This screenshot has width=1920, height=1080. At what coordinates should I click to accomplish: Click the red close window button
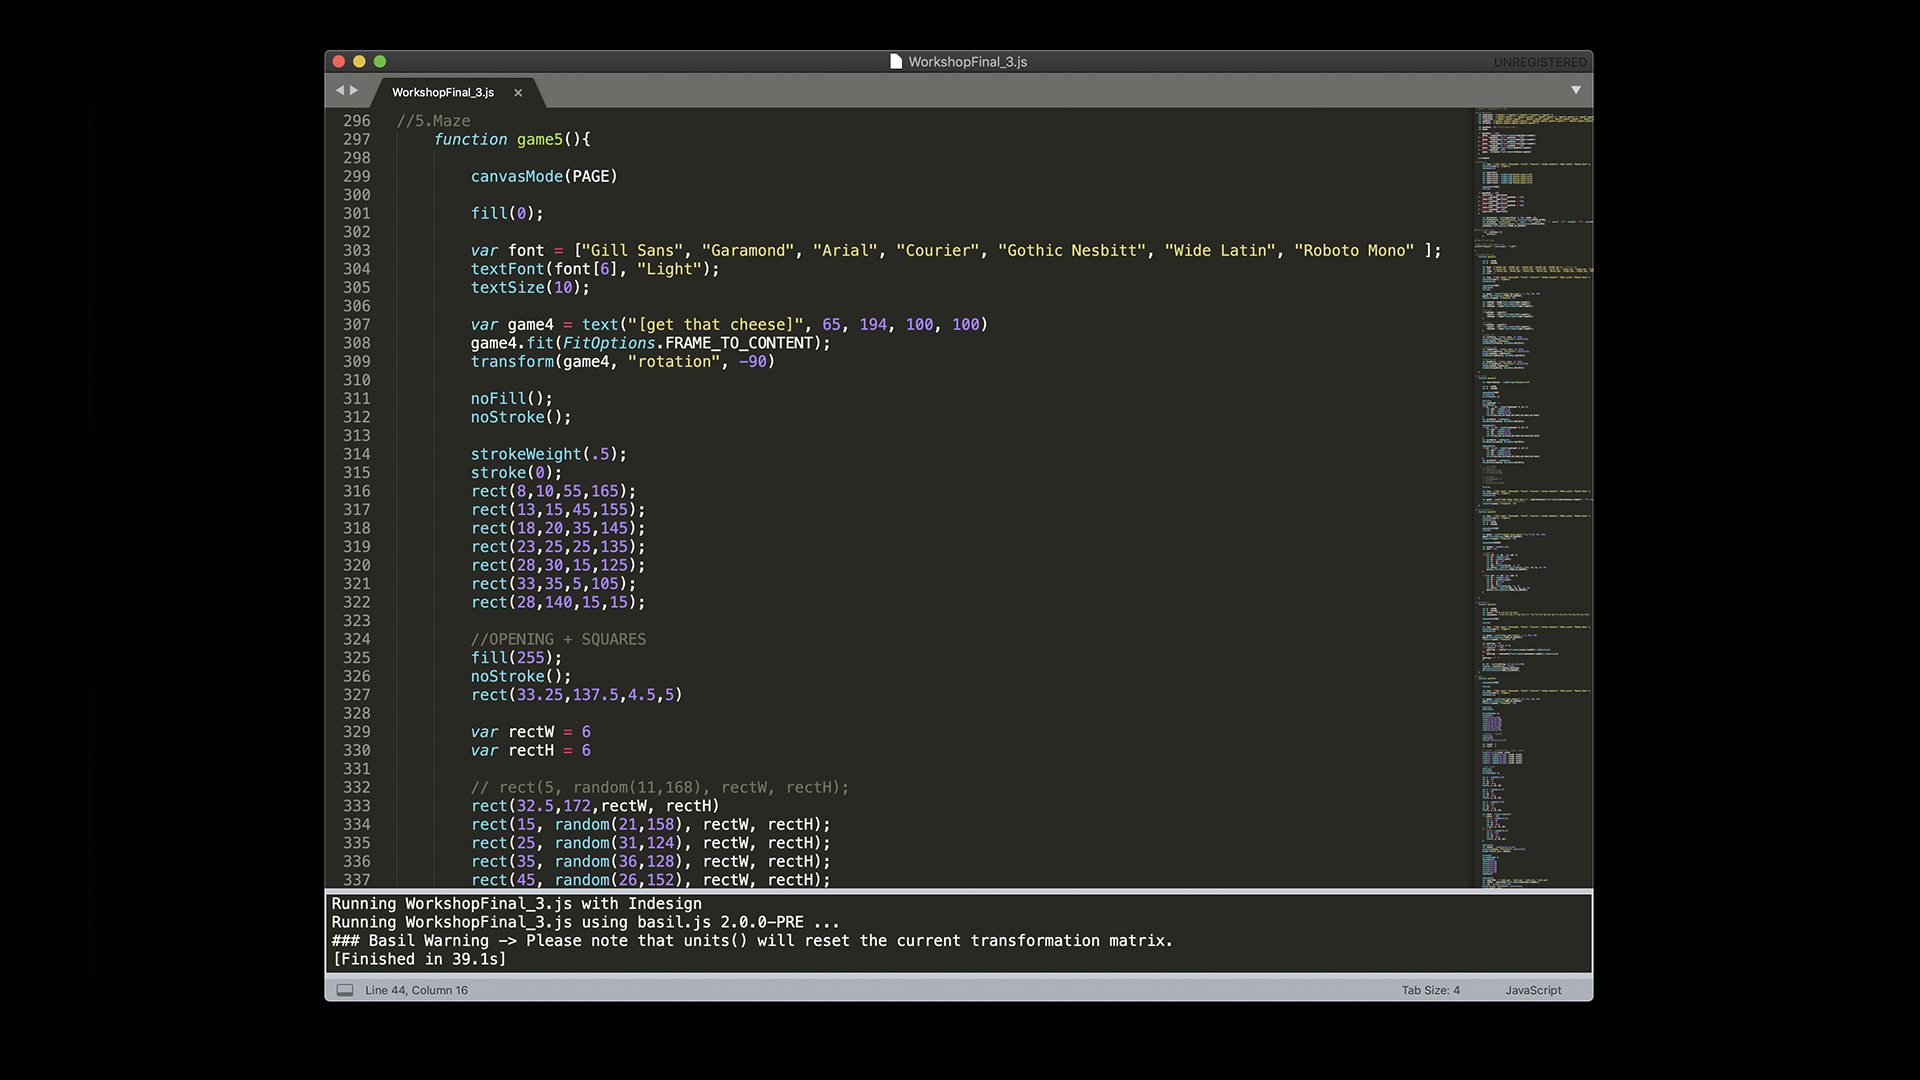[x=339, y=62]
